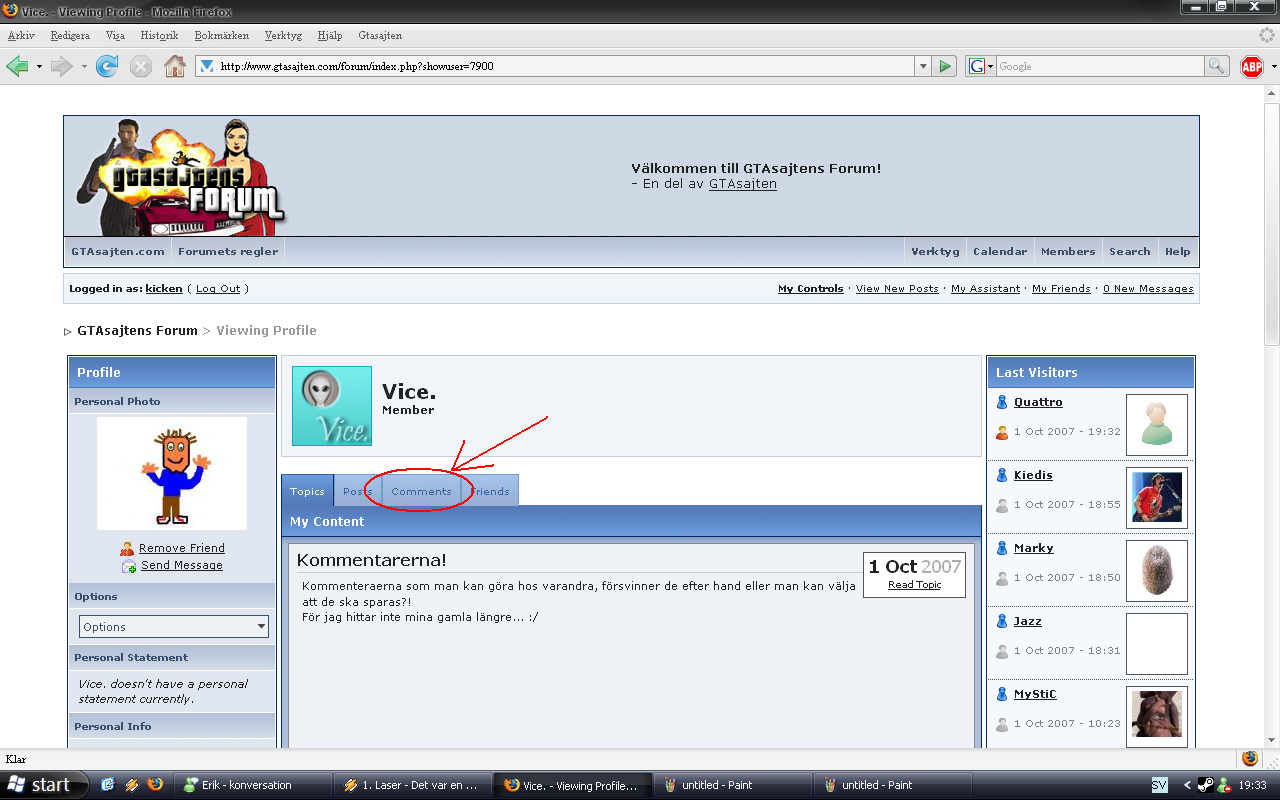Click the logged-in user kicken link

pos(164,289)
